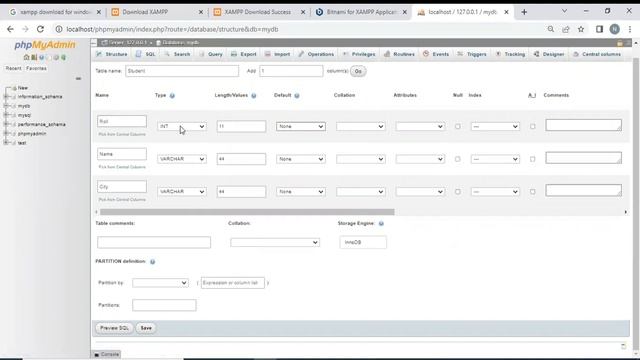Viewport: 640px width, 360px height.
Task: Click the Storage Engine help icon
Action: (x=381, y=224)
